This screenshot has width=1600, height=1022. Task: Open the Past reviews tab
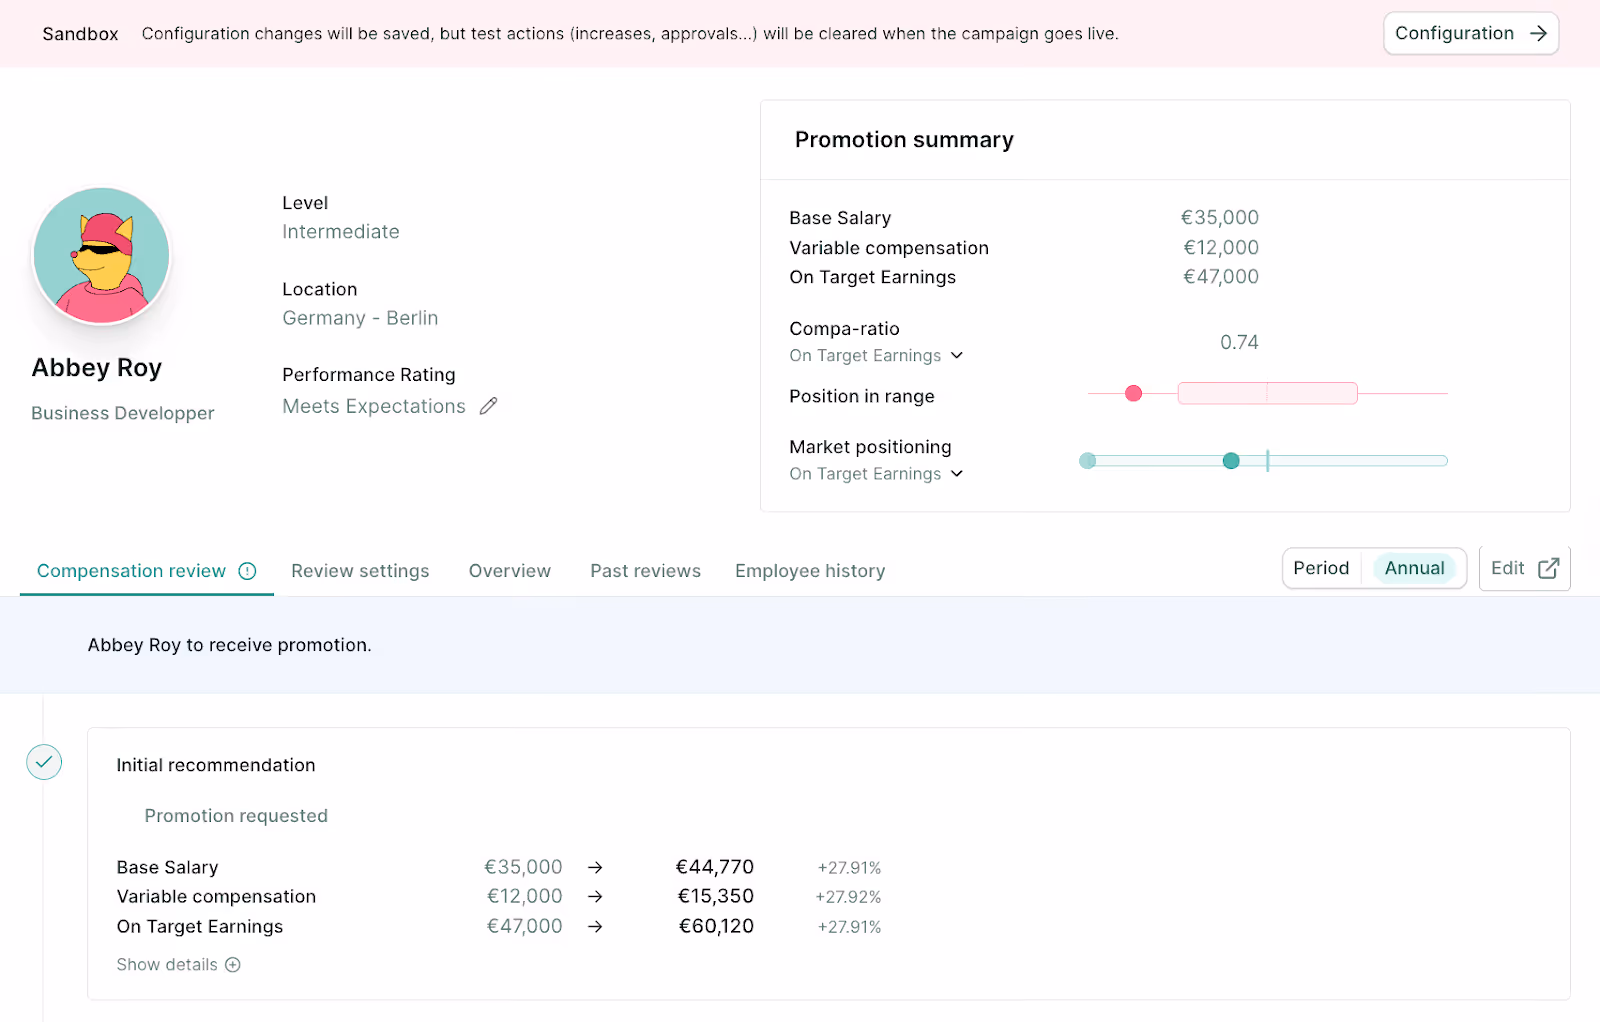click(x=644, y=570)
